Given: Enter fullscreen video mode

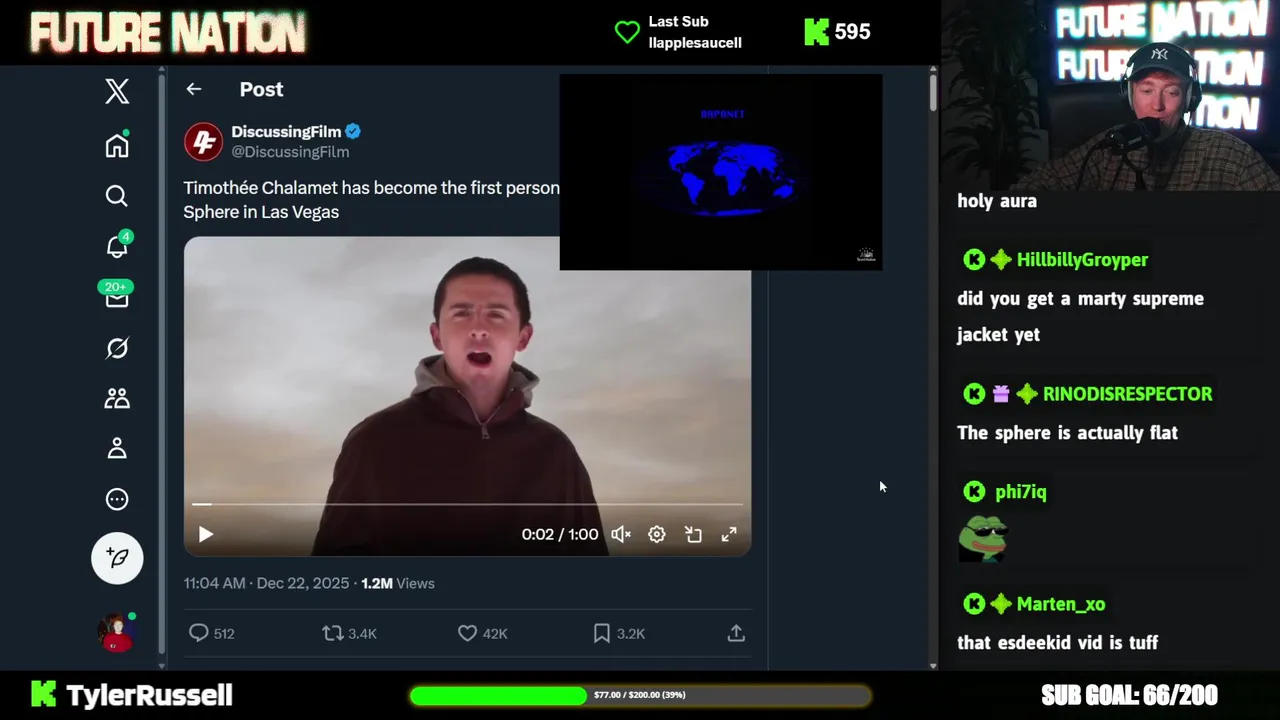Looking at the screenshot, I should tap(729, 534).
